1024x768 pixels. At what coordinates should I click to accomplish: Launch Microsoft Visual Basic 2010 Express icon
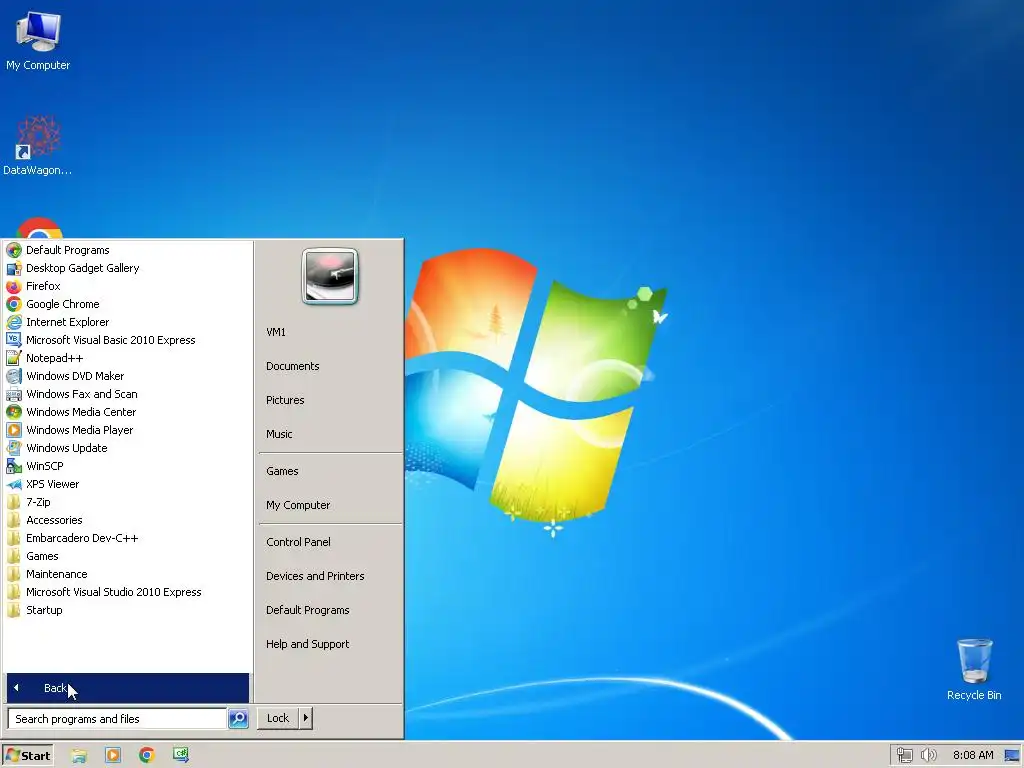click(x=14, y=340)
